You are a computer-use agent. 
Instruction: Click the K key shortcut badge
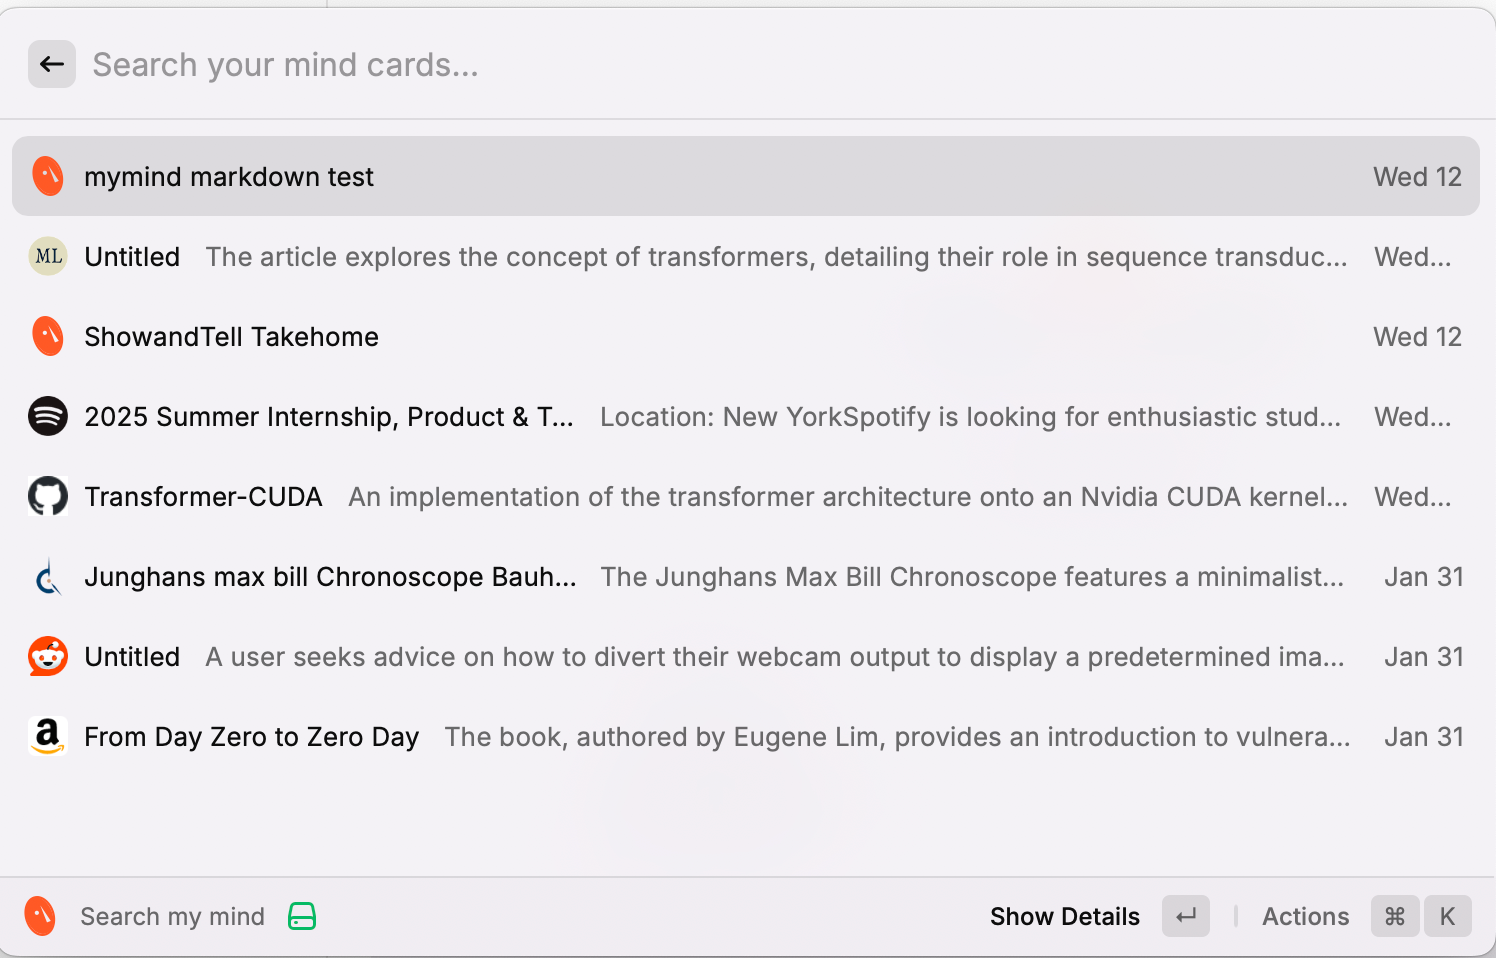click(1447, 915)
